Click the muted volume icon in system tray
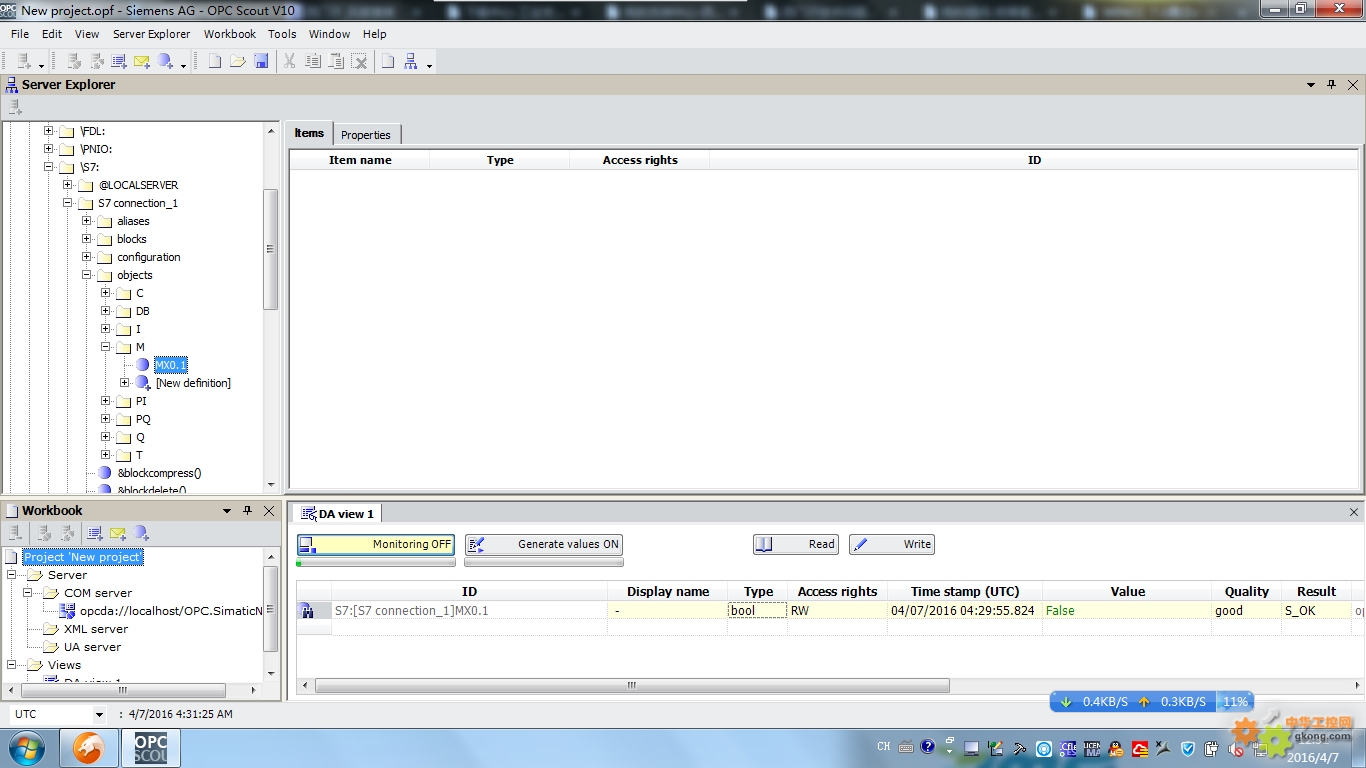The height and width of the screenshot is (768, 1366). coord(1237,748)
